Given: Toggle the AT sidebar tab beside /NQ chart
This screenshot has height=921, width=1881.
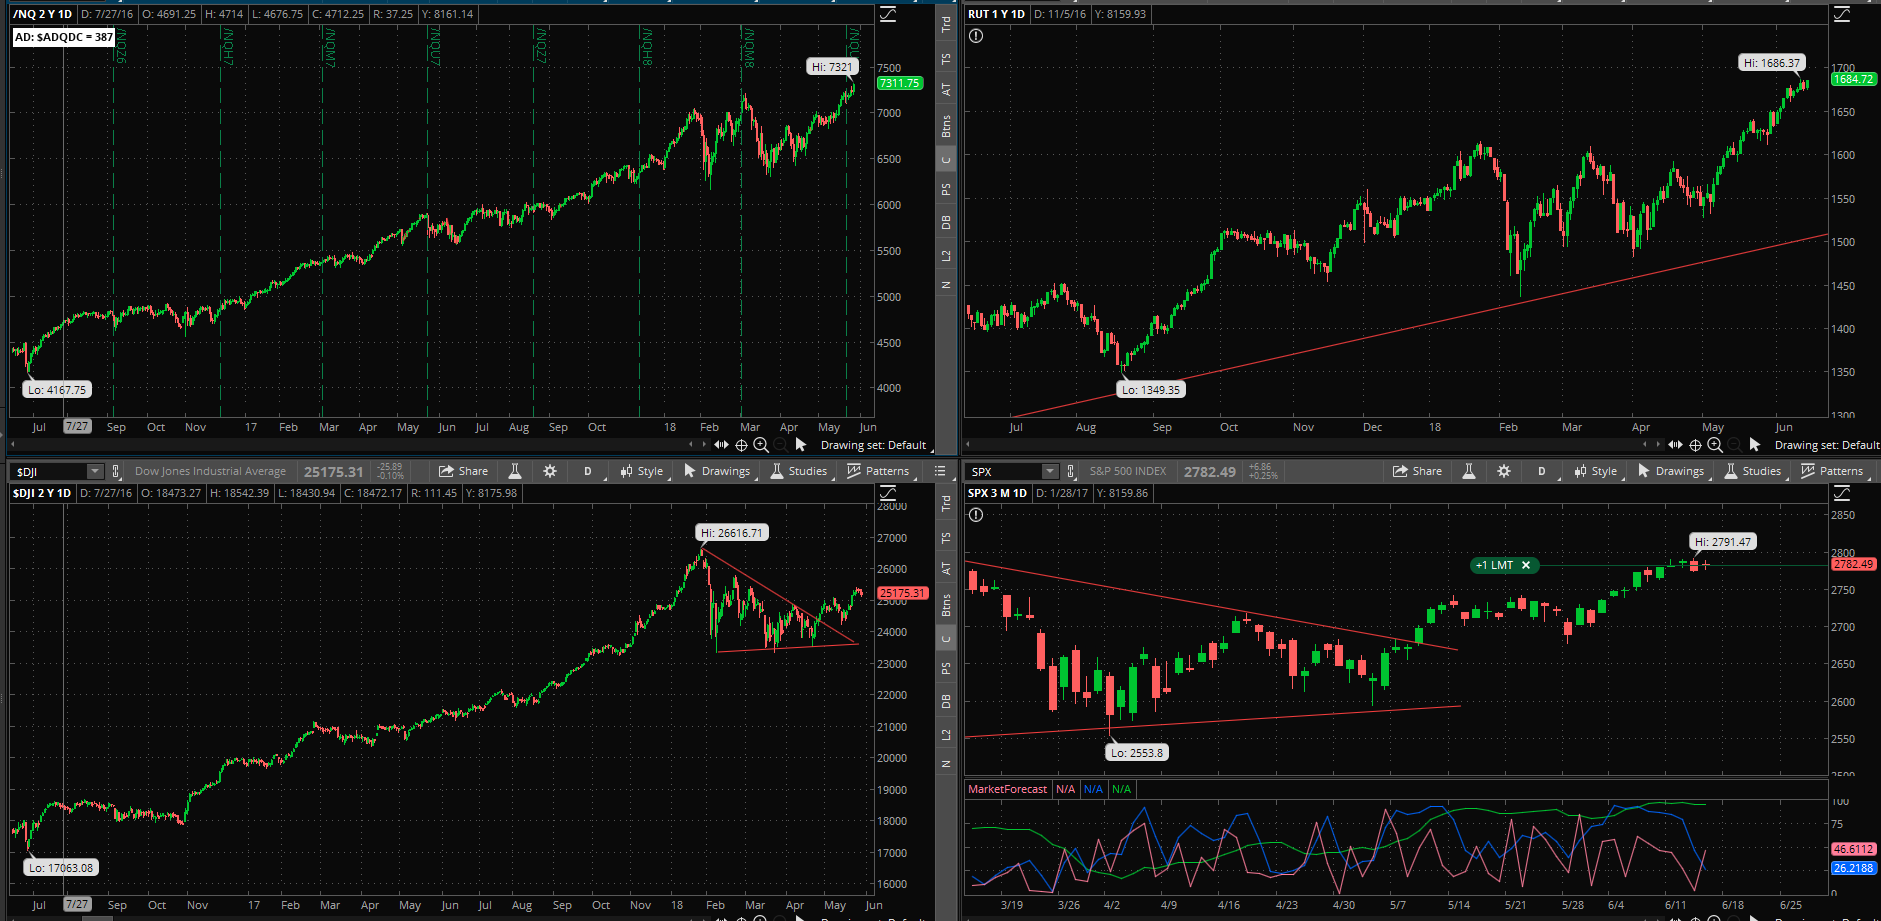Looking at the screenshot, I should point(946,90).
